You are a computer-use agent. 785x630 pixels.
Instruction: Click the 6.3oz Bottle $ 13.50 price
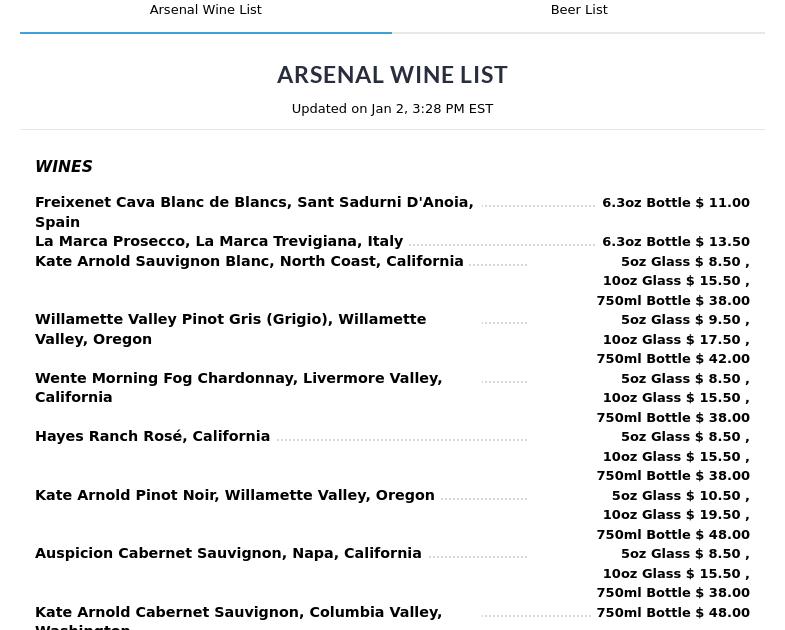[x=676, y=242]
